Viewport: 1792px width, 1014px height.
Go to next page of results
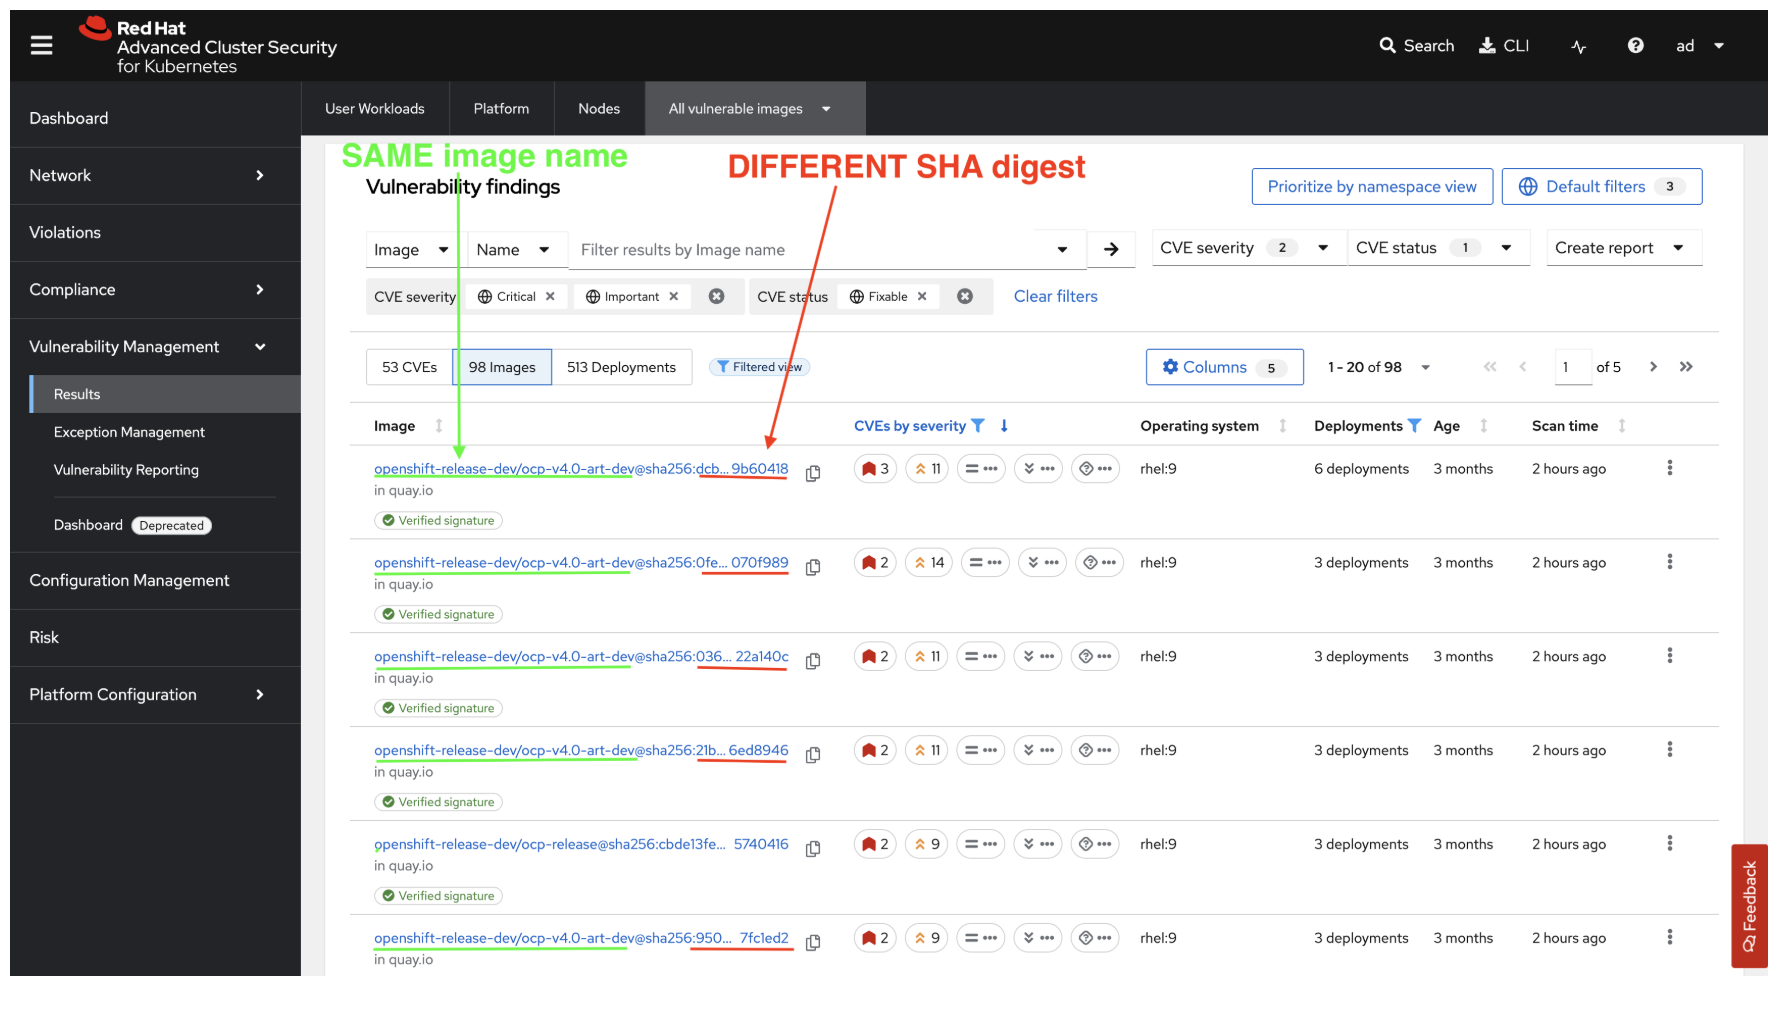pos(1654,367)
